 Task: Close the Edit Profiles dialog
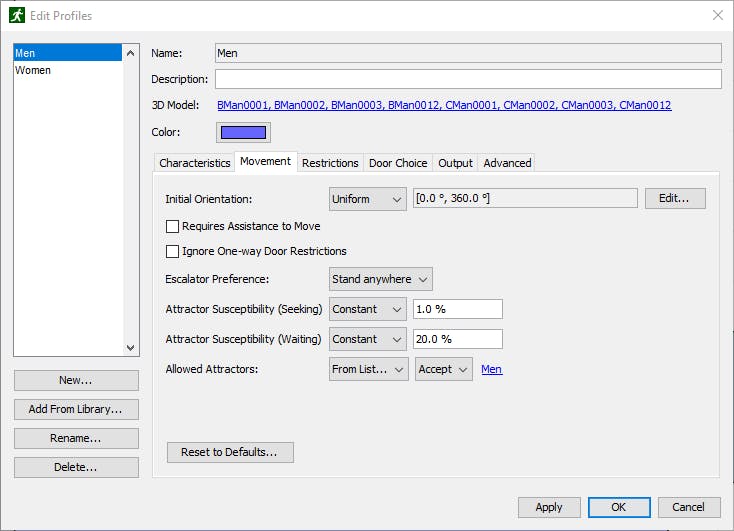point(717,15)
